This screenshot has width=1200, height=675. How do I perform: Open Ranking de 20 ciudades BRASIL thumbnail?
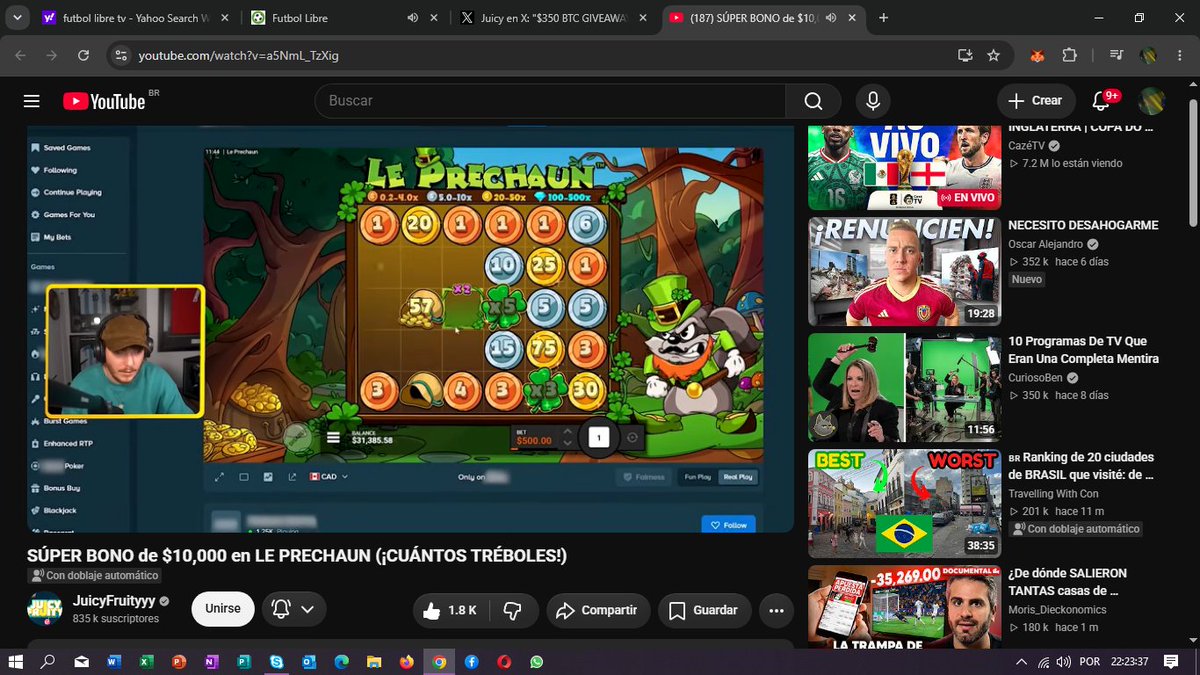click(904, 503)
